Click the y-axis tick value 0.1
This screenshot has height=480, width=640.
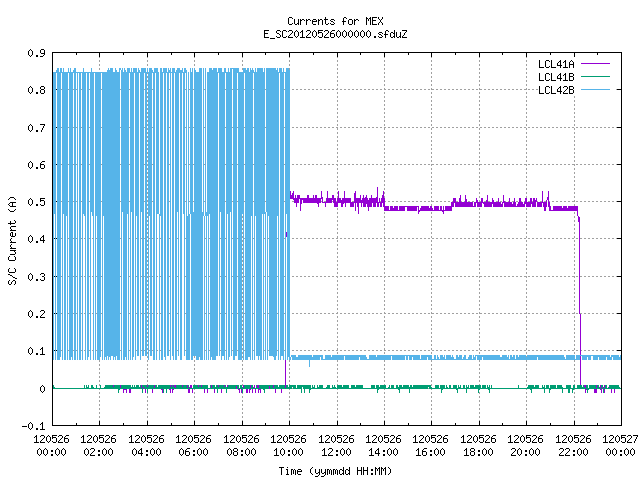tap(36, 351)
